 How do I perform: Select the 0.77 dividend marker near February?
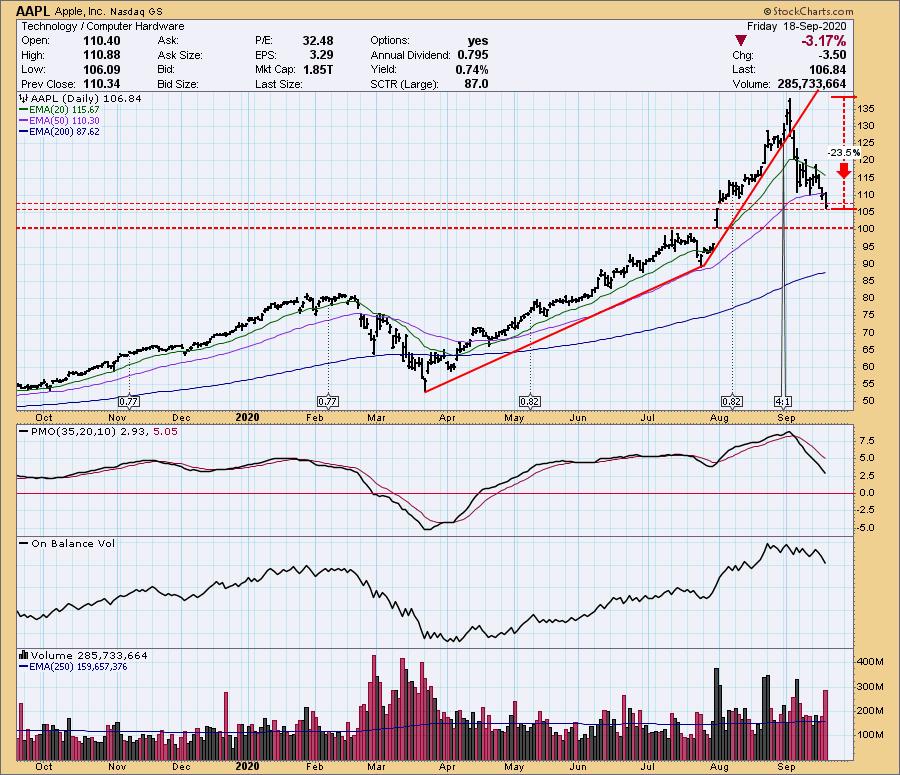(328, 401)
